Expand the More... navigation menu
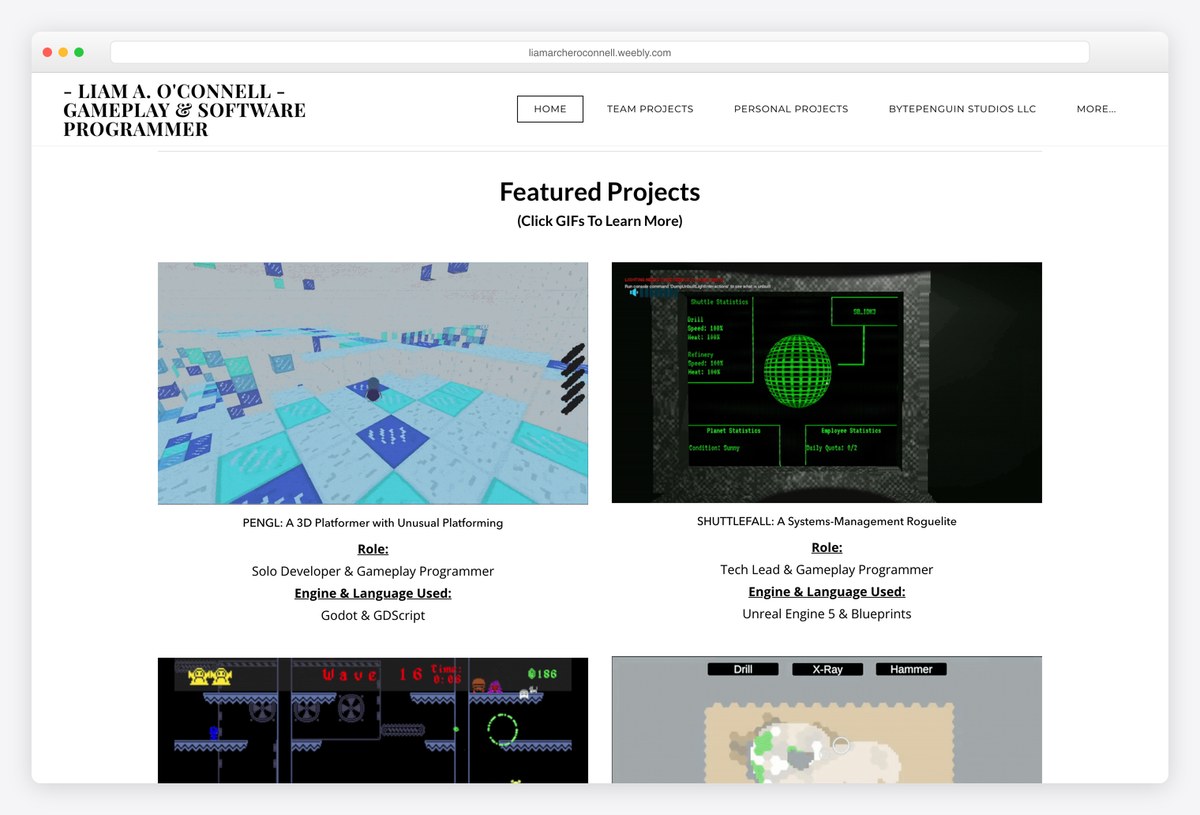The height and width of the screenshot is (815, 1200). [x=1096, y=109]
